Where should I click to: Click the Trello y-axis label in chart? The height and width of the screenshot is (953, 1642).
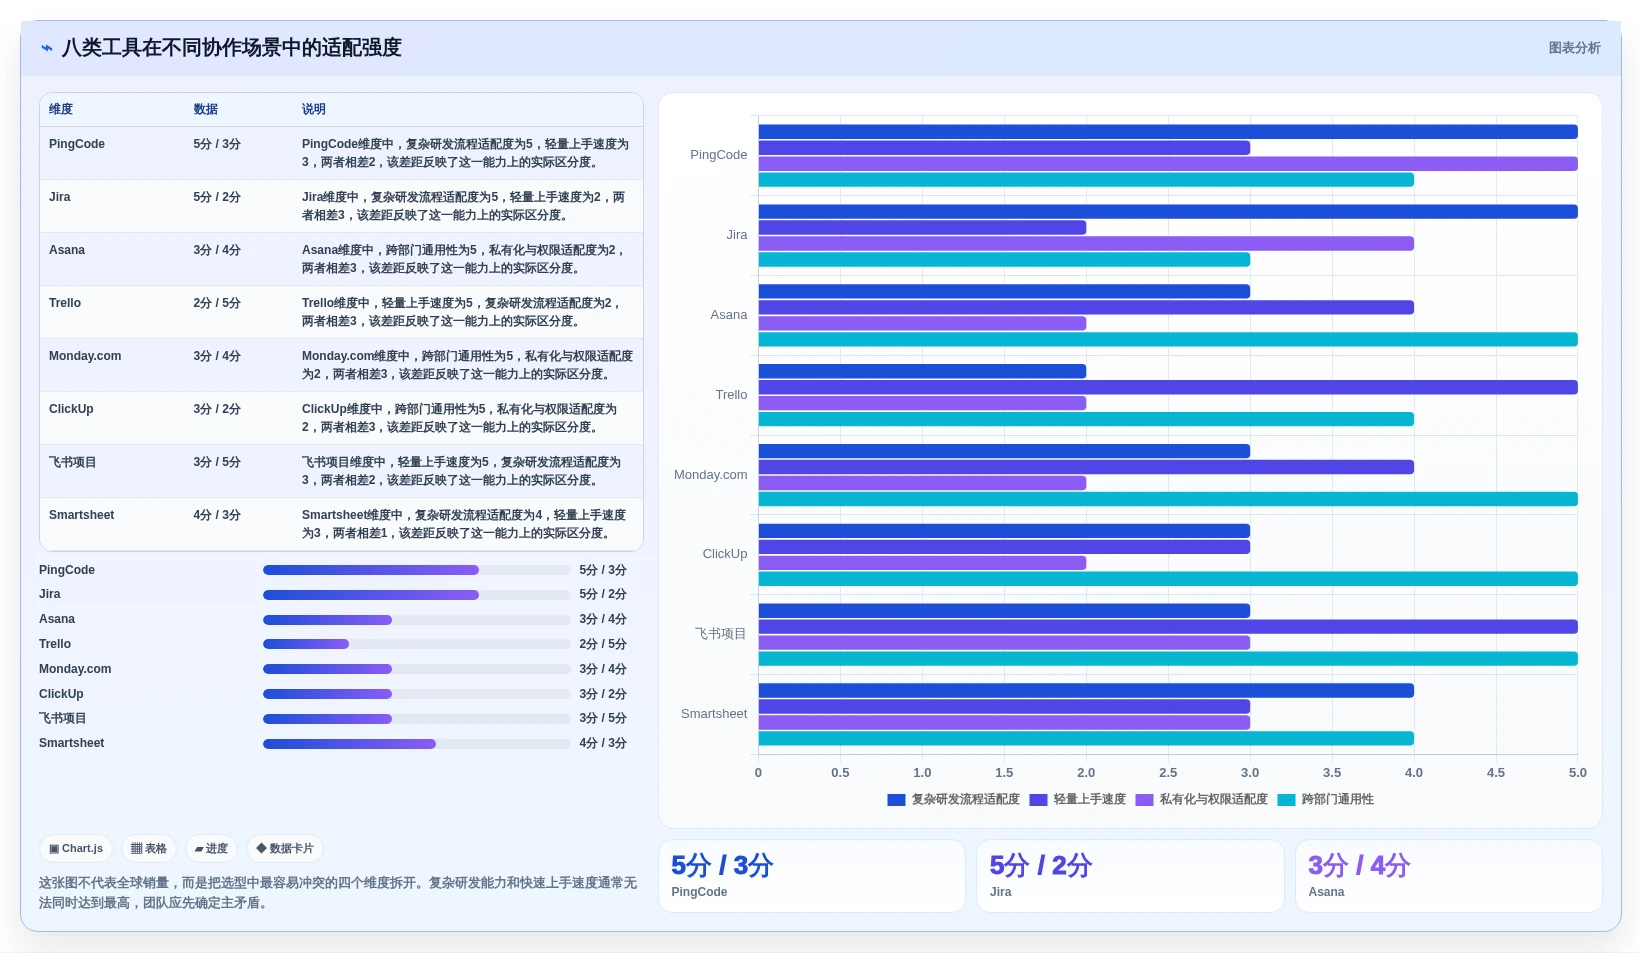[731, 395]
